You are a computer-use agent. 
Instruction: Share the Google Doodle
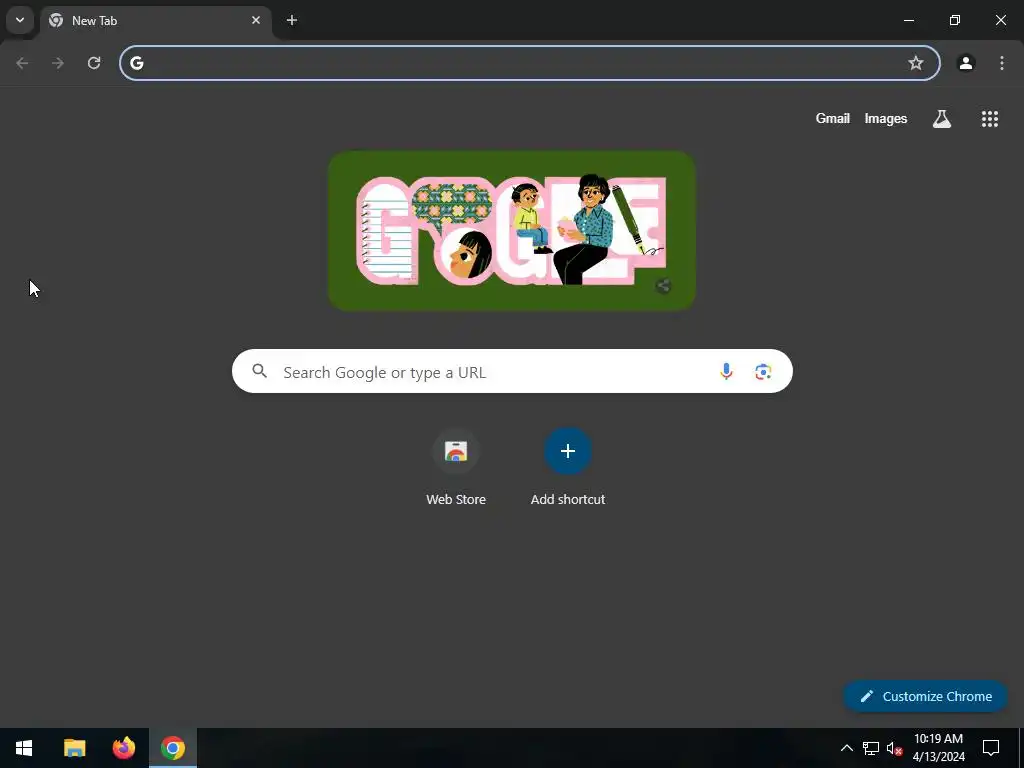[x=663, y=285]
